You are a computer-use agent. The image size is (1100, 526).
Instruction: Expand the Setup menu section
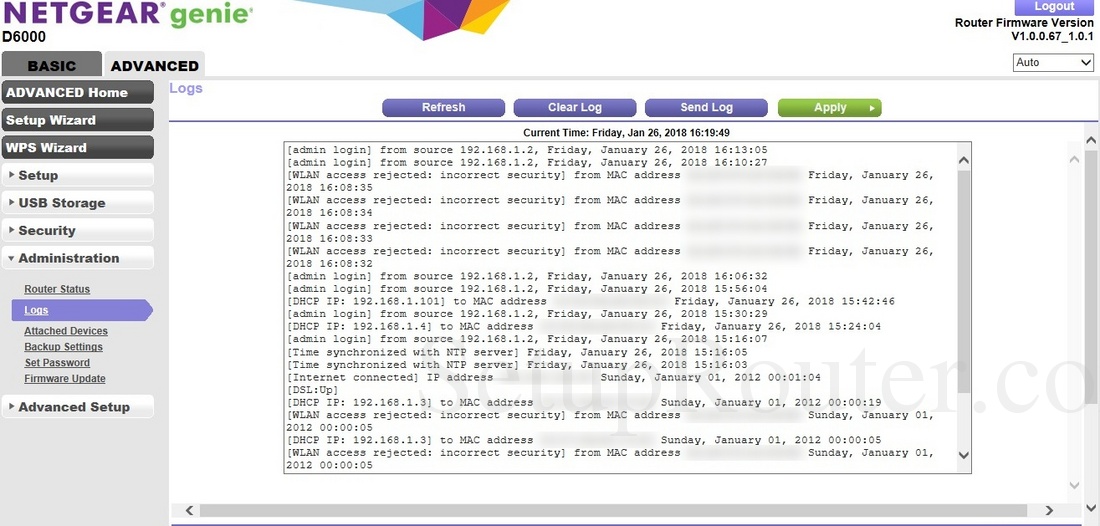[x=77, y=175]
